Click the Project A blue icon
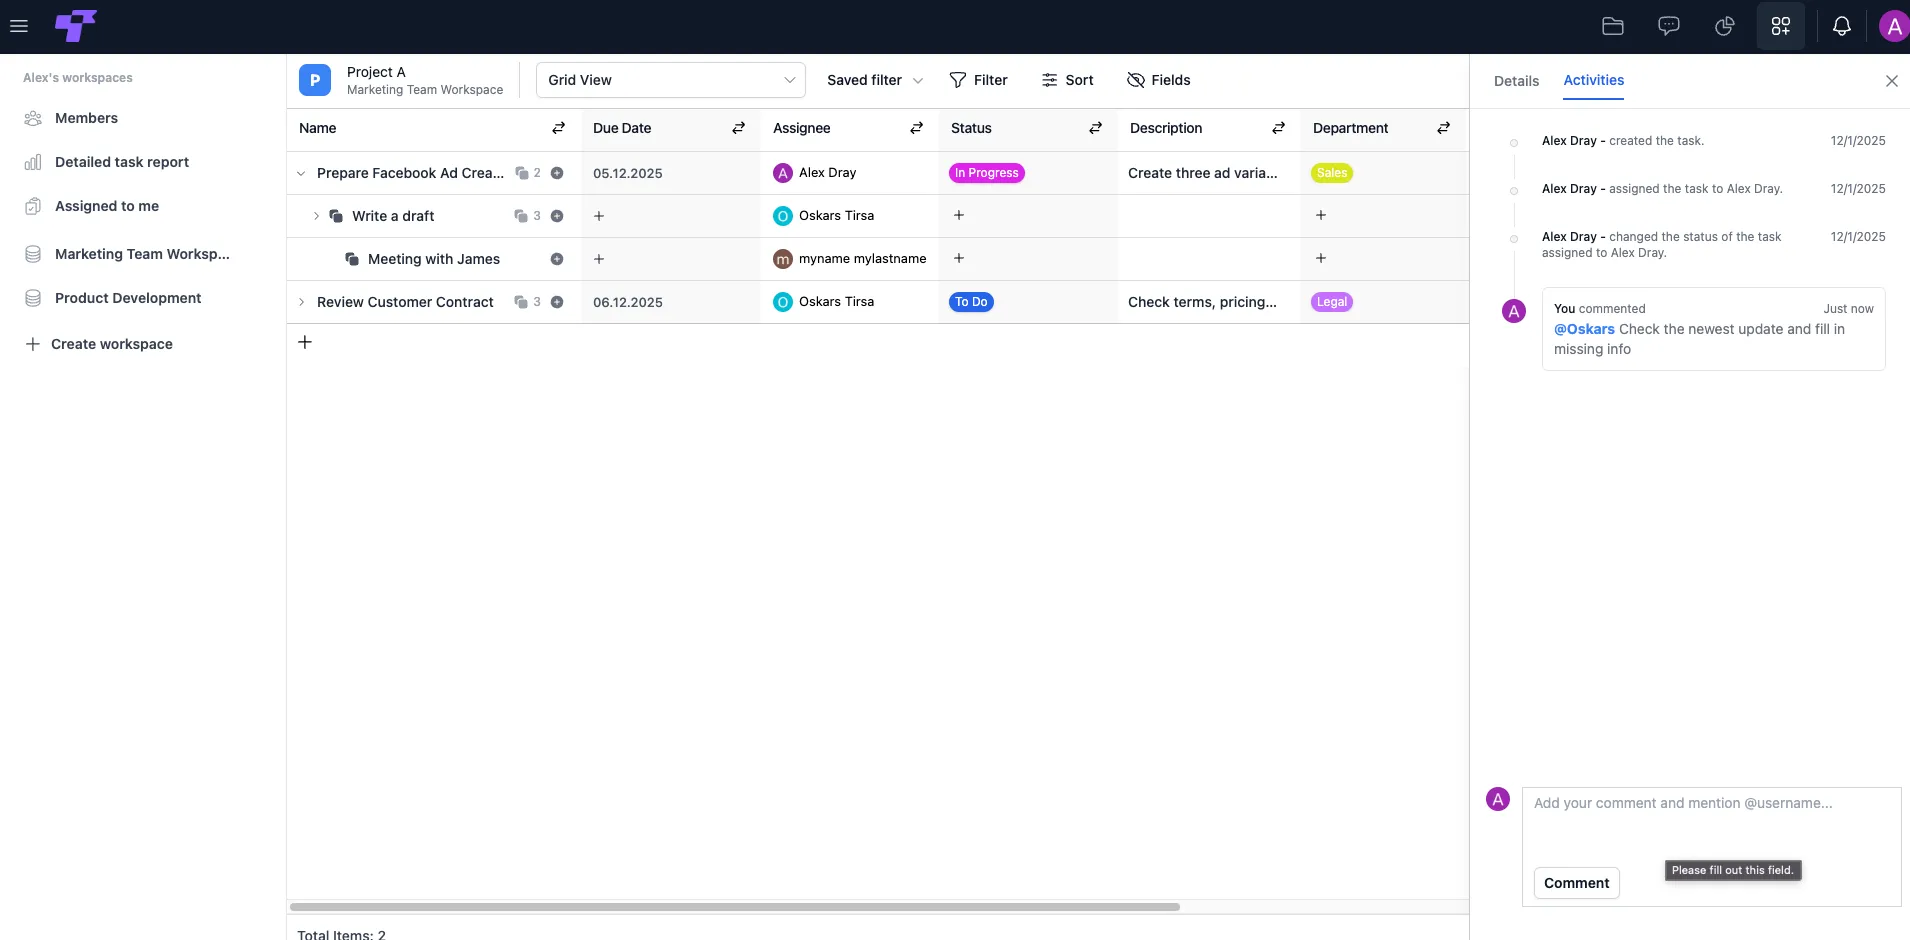1910x940 pixels. pos(315,80)
